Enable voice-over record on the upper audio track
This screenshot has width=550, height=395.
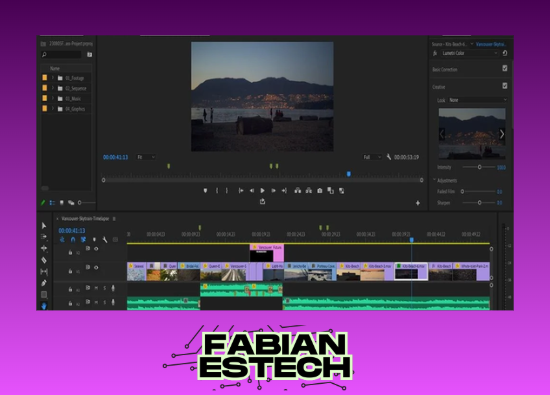[113, 288]
